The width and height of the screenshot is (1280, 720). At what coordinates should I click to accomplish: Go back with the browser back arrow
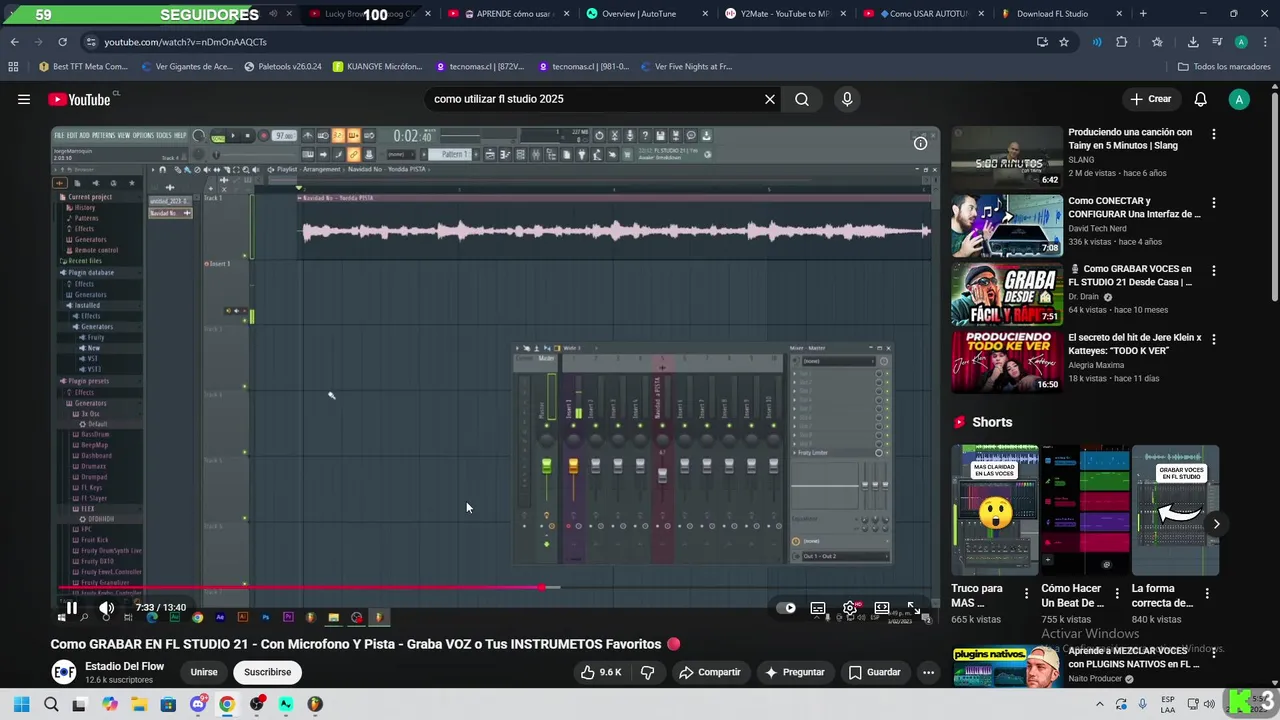click(14, 42)
